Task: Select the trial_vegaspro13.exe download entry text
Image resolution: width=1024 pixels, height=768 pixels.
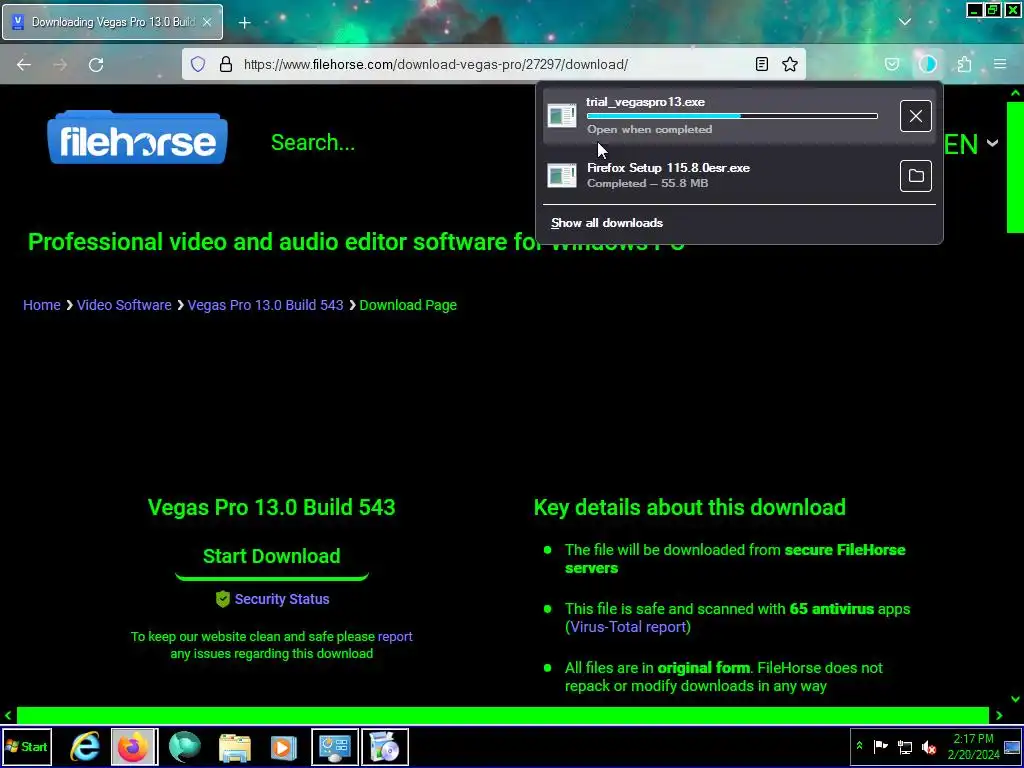Action: pyautogui.click(x=645, y=102)
